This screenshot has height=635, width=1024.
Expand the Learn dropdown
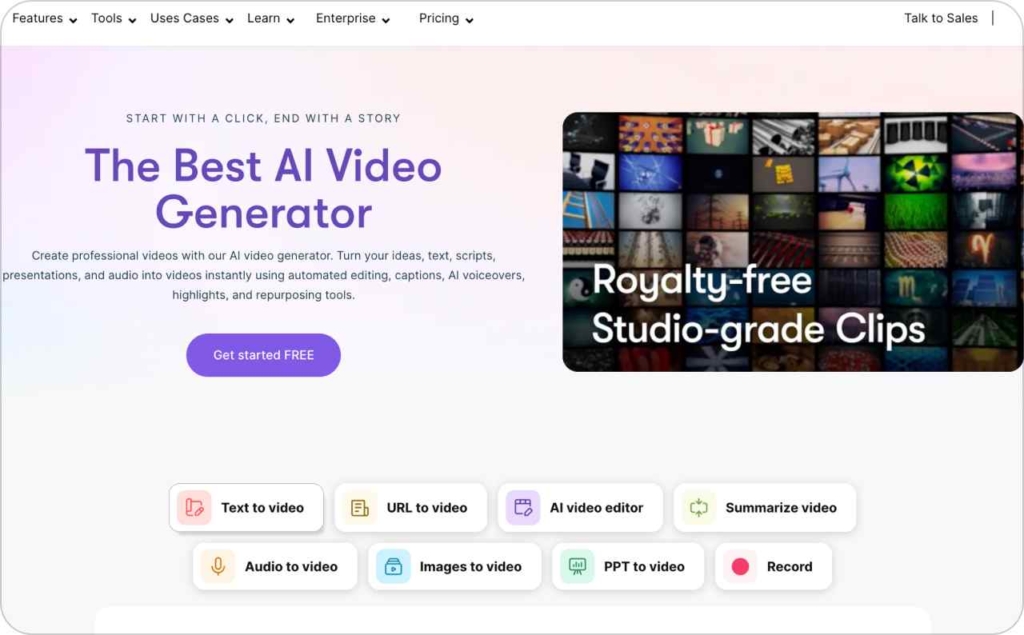point(290,18)
